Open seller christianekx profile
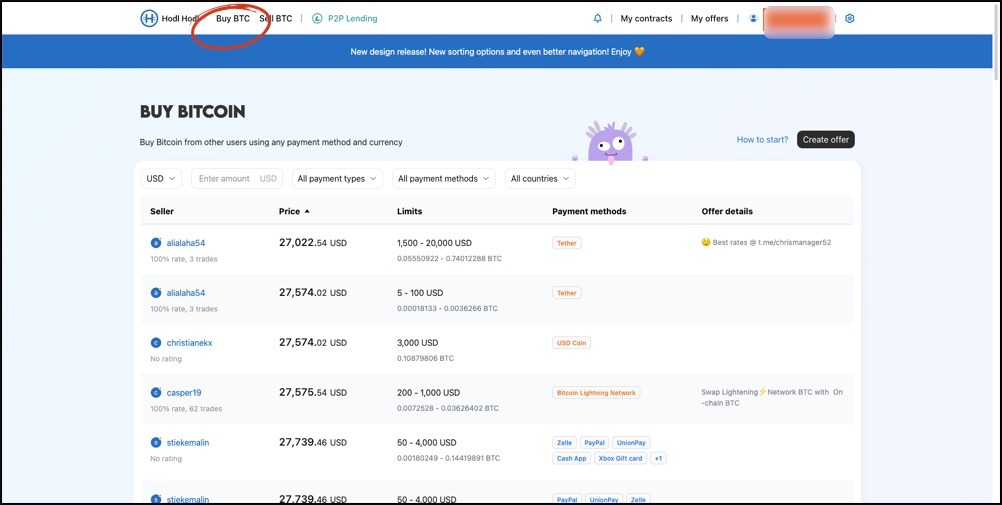This screenshot has width=1002, height=505. [189, 343]
